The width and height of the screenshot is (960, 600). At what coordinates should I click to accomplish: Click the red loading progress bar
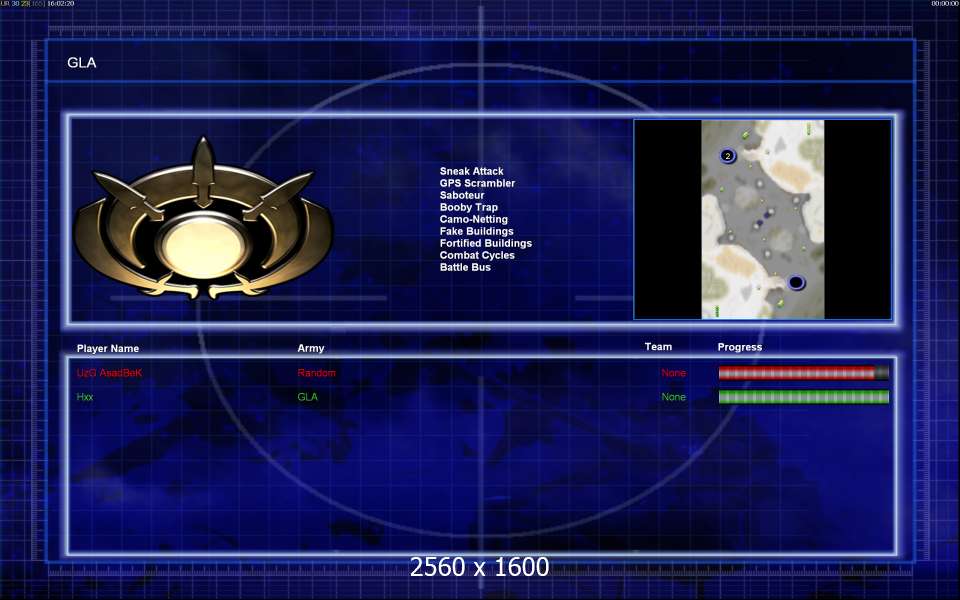[x=803, y=373]
